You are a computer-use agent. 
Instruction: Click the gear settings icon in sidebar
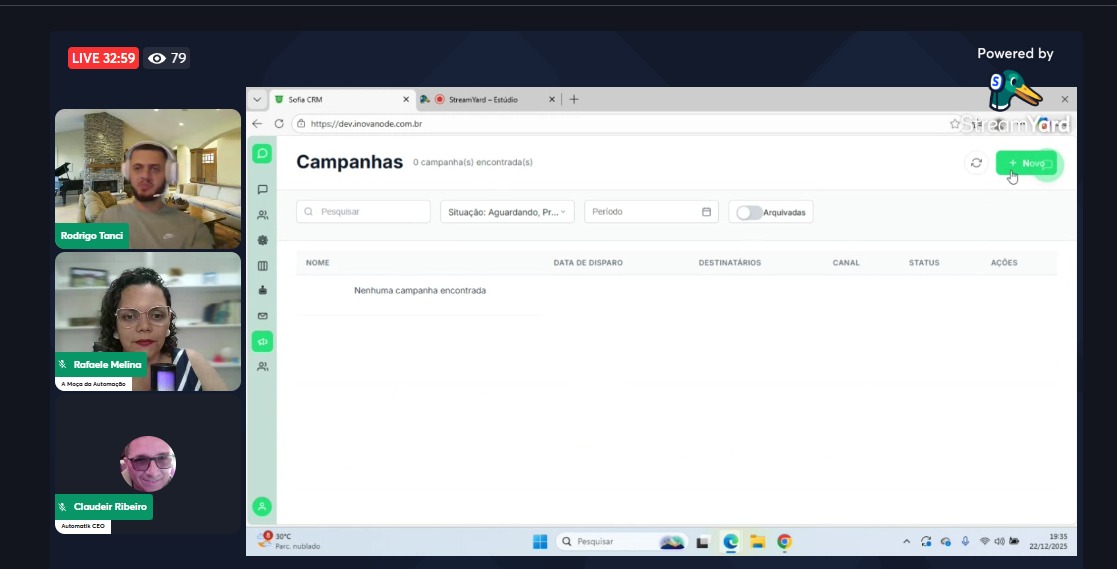[262, 240]
